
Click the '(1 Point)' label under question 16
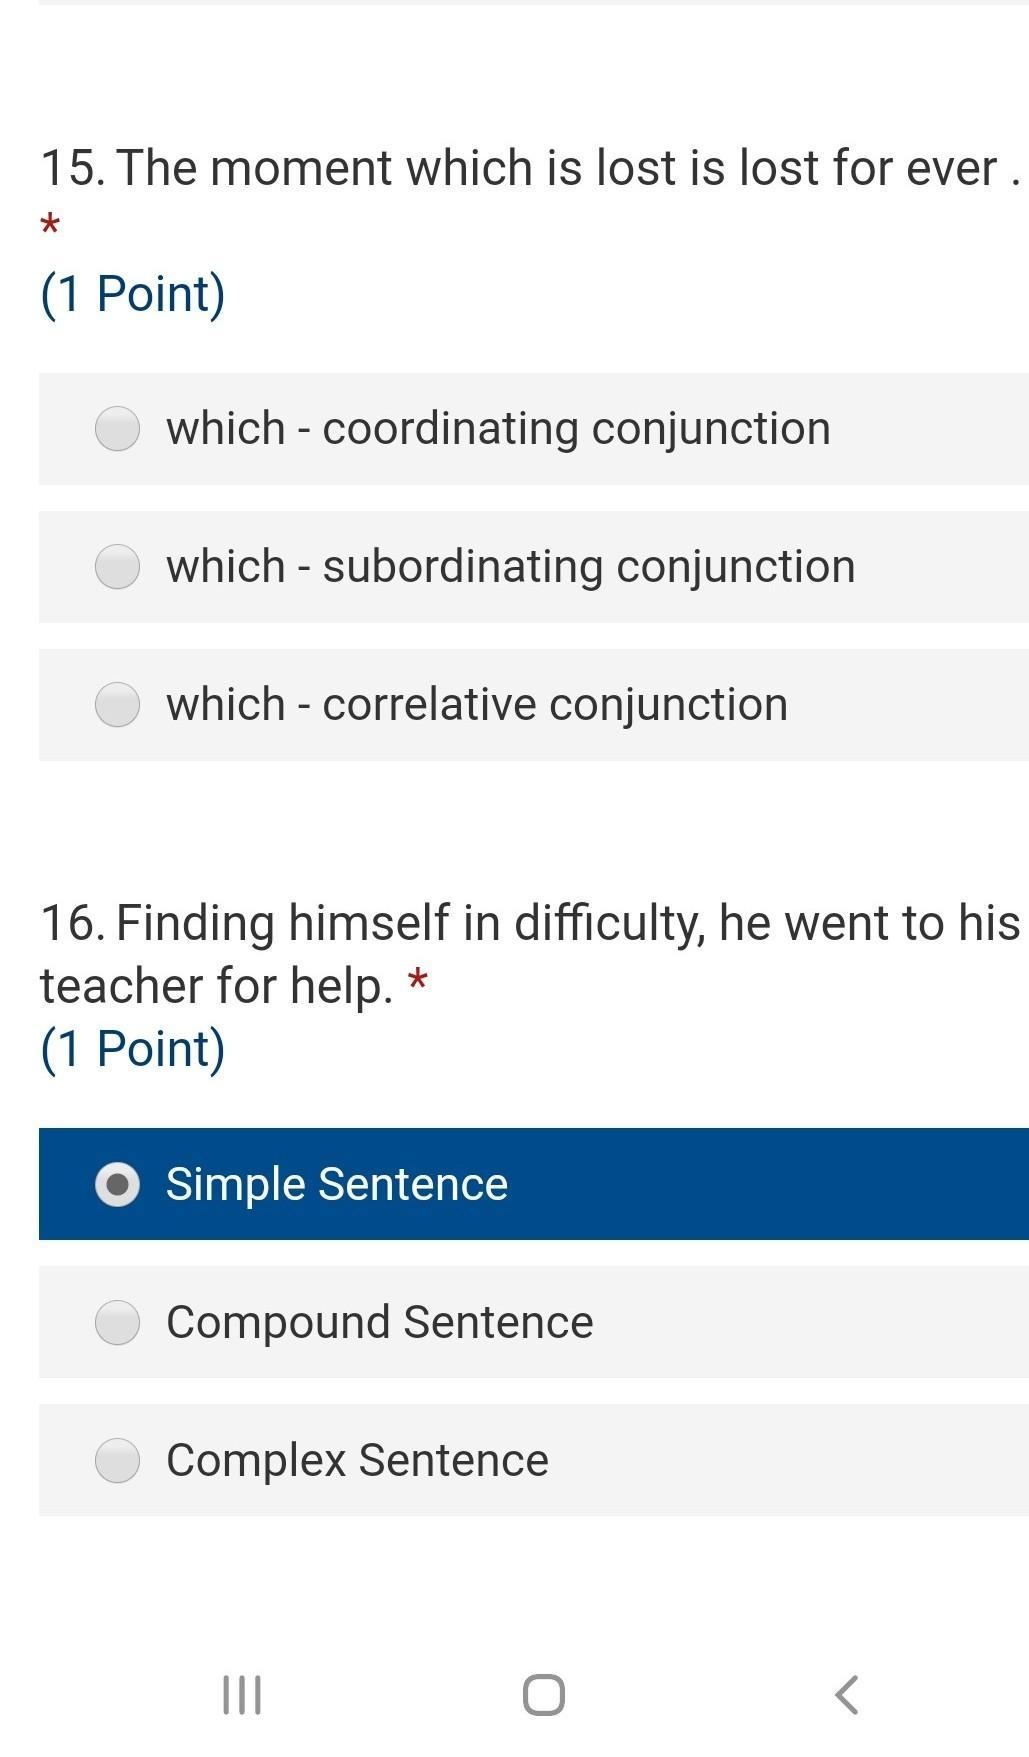pyautogui.click(x=132, y=1049)
